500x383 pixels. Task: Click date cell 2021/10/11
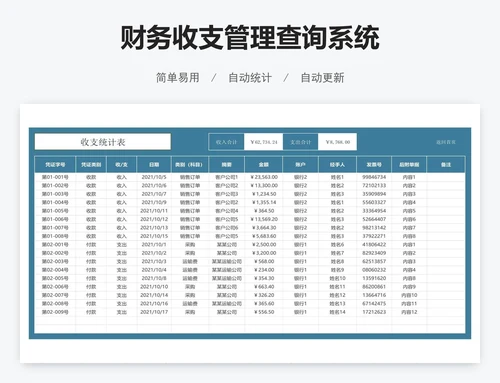click(154, 211)
